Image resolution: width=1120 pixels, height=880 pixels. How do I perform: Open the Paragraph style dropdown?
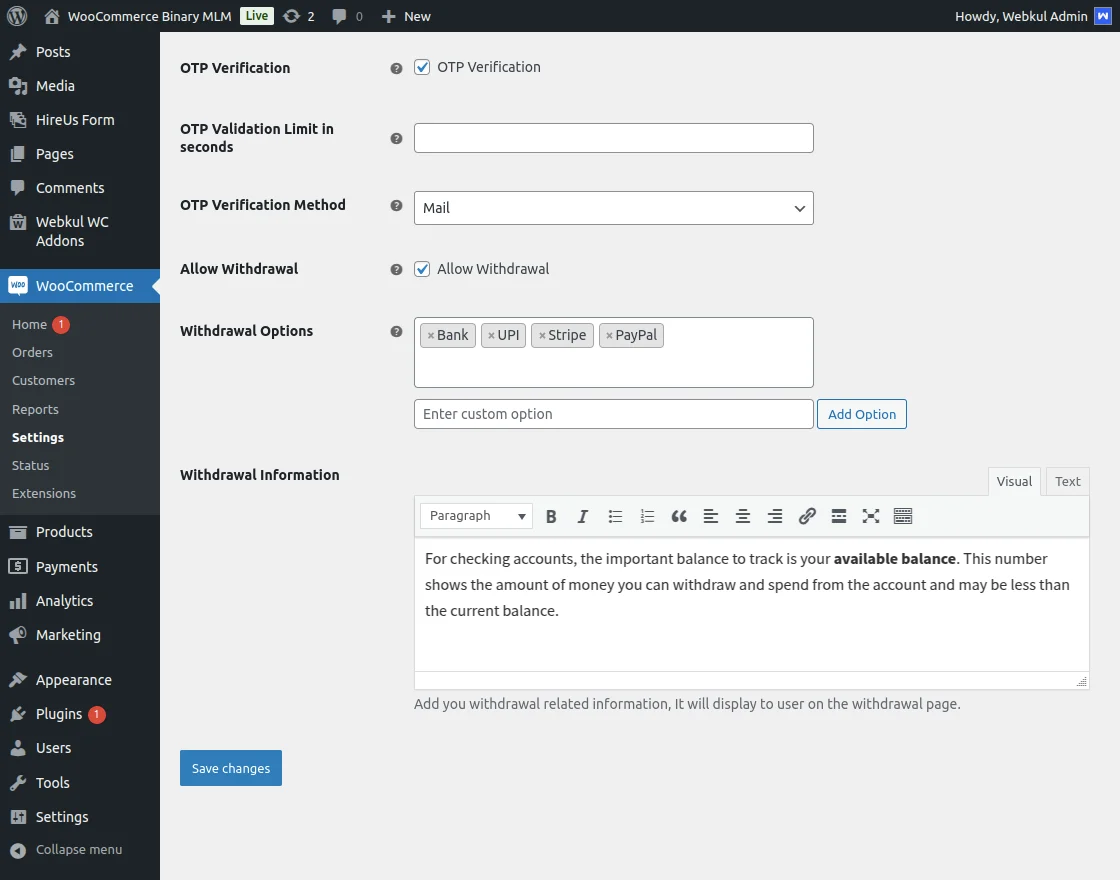[476, 515]
